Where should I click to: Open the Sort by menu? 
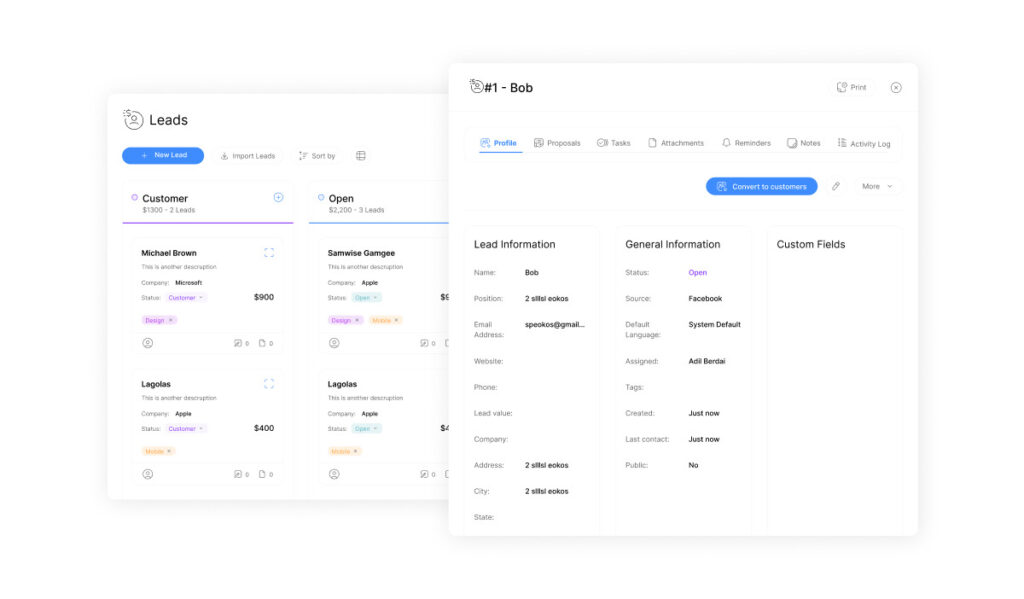(316, 156)
